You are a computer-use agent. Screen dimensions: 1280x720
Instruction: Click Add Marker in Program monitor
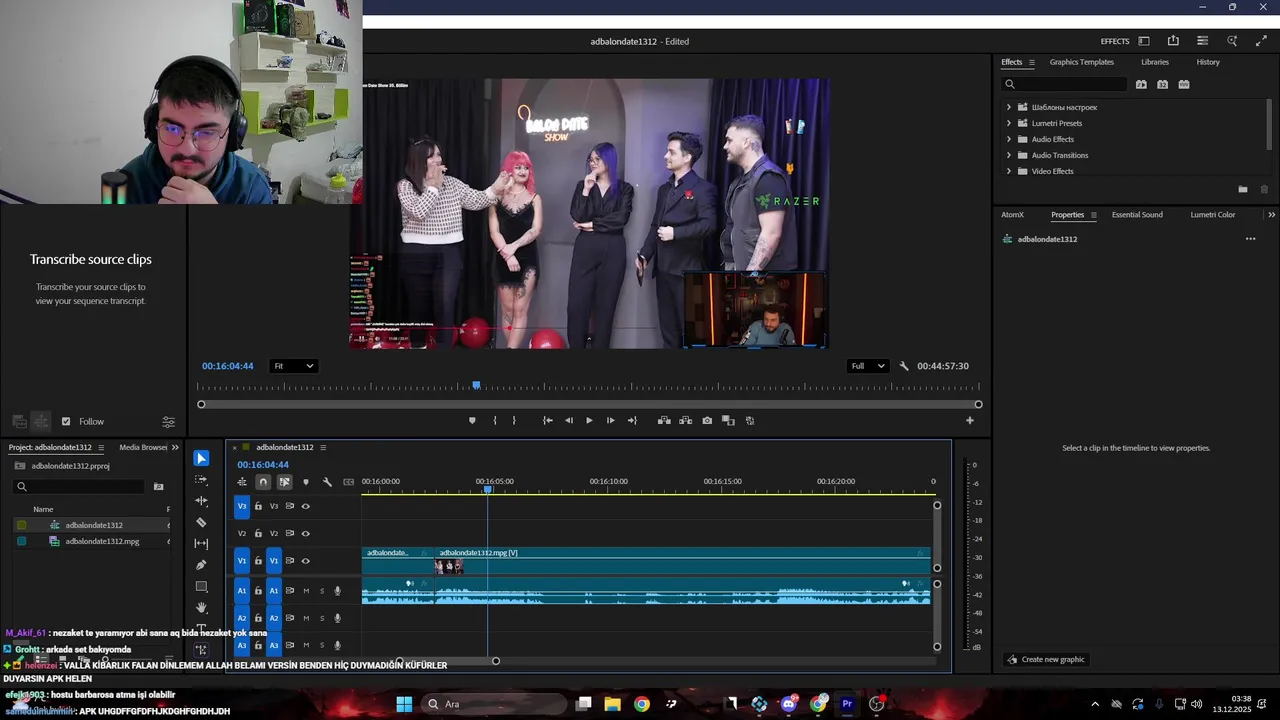pos(472,420)
